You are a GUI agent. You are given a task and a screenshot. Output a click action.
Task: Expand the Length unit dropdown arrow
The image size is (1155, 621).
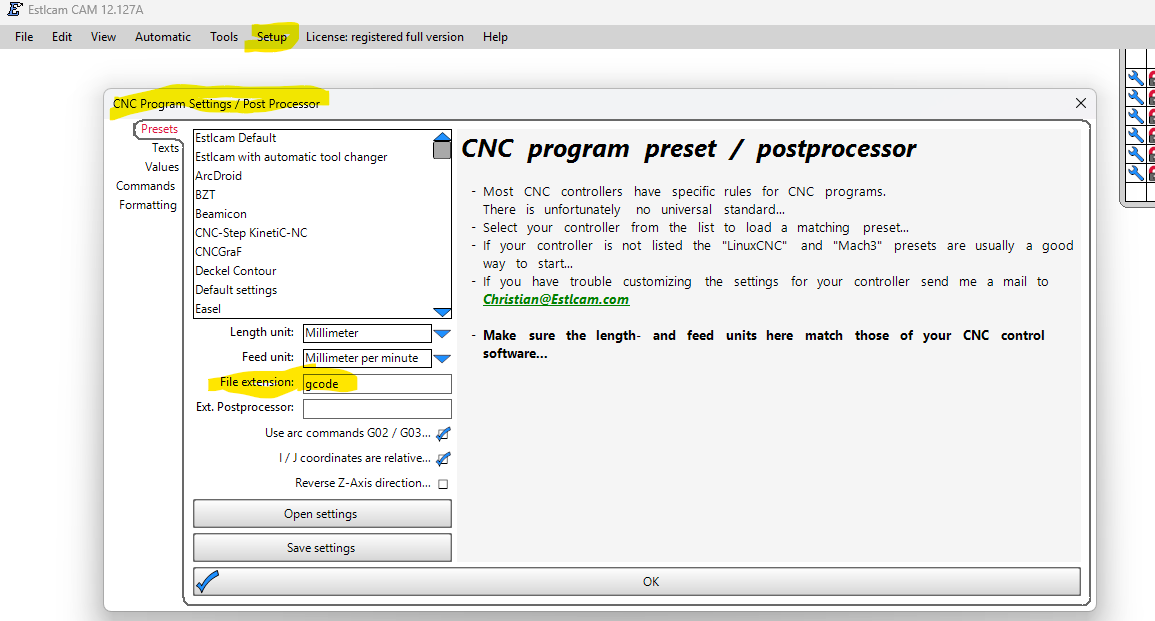click(442, 334)
